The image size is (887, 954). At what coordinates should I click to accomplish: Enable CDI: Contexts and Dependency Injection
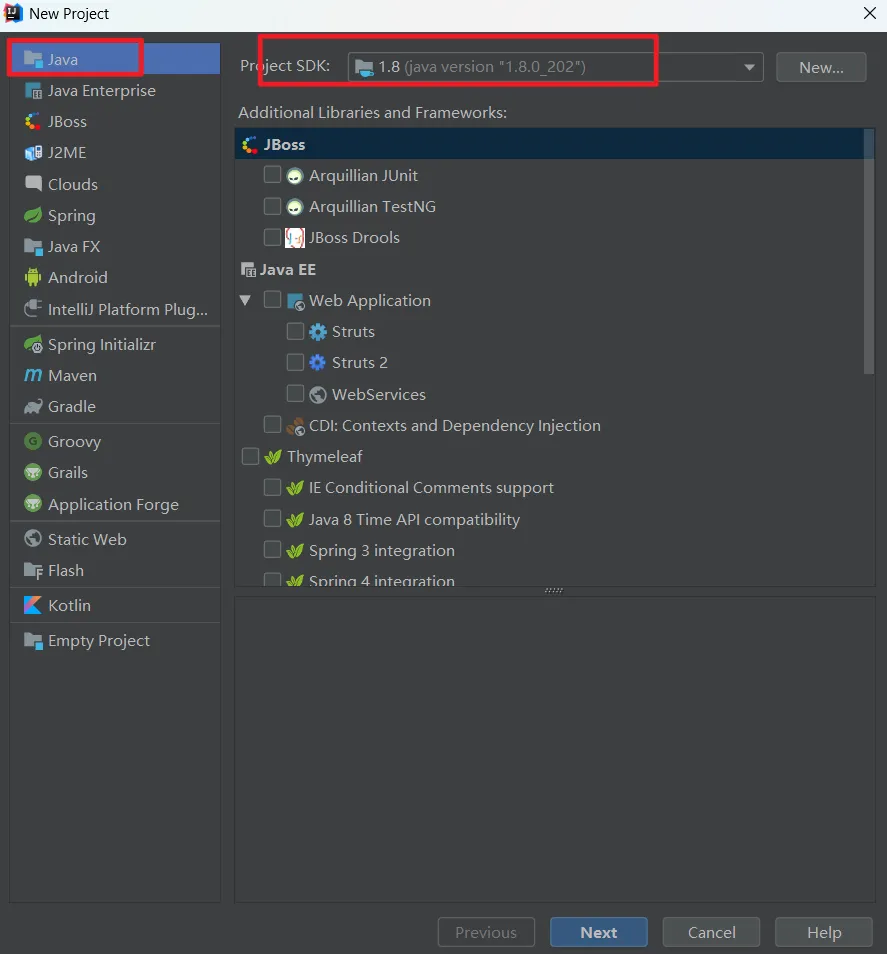click(273, 425)
